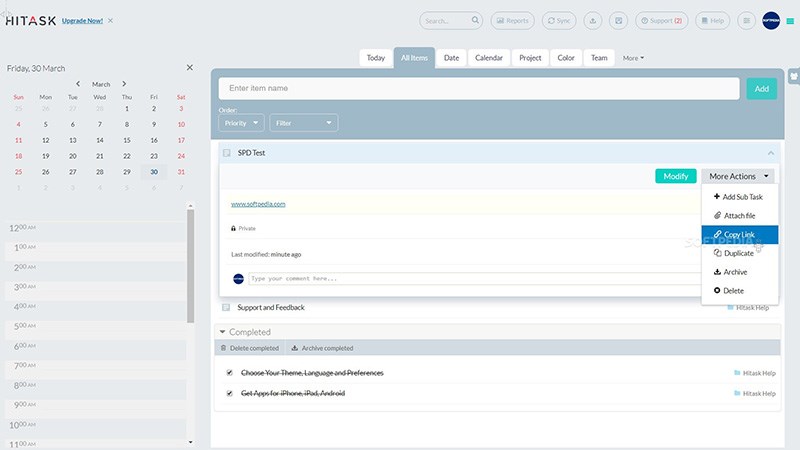Click the teal status icon beside the avatar
The image size is (800, 450).
[x=790, y=21]
